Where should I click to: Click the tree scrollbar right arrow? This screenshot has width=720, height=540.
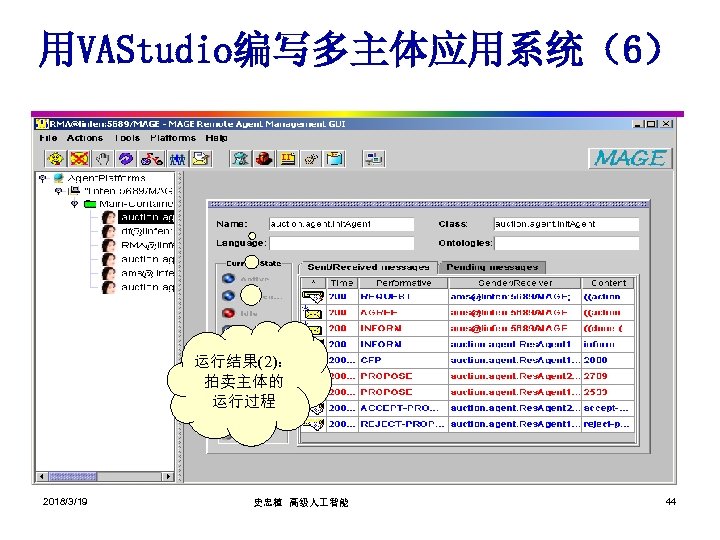click(169, 476)
